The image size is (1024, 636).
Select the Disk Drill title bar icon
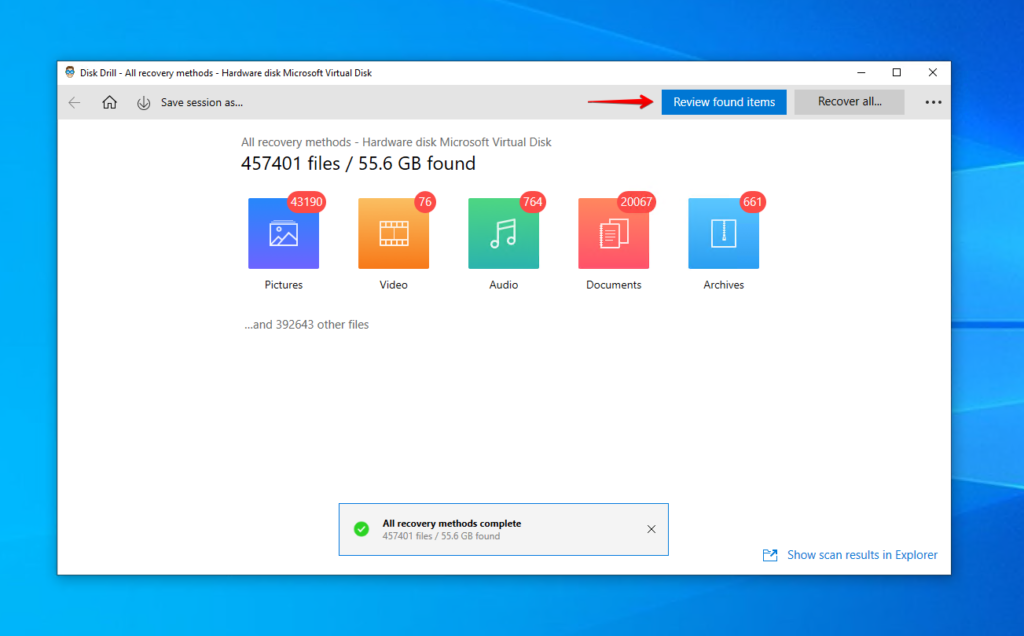[x=69, y=72]
